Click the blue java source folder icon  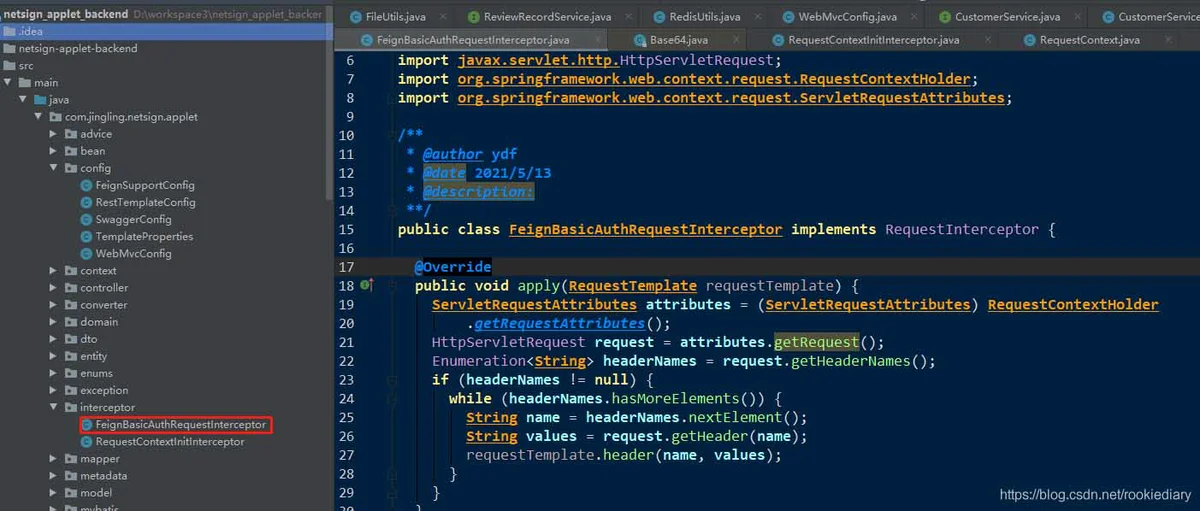(40, 100)
